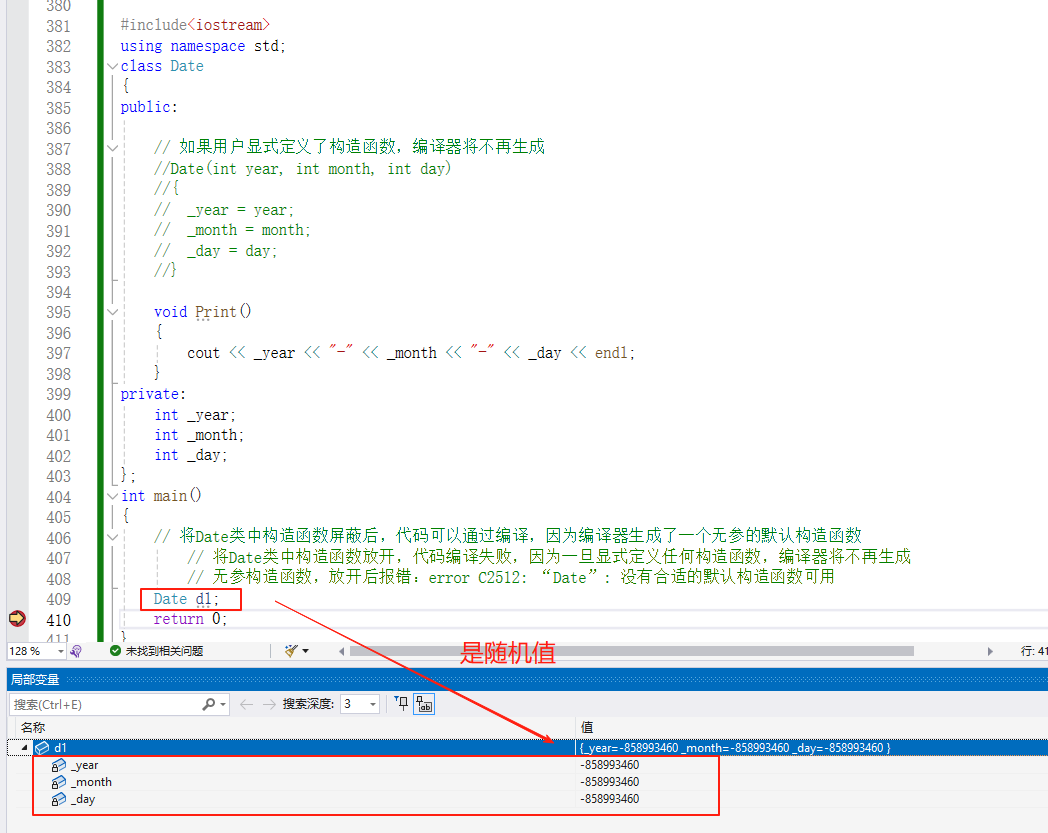
Task: Click int _year; declaration on line 400
Action: [x=195, y=414]
